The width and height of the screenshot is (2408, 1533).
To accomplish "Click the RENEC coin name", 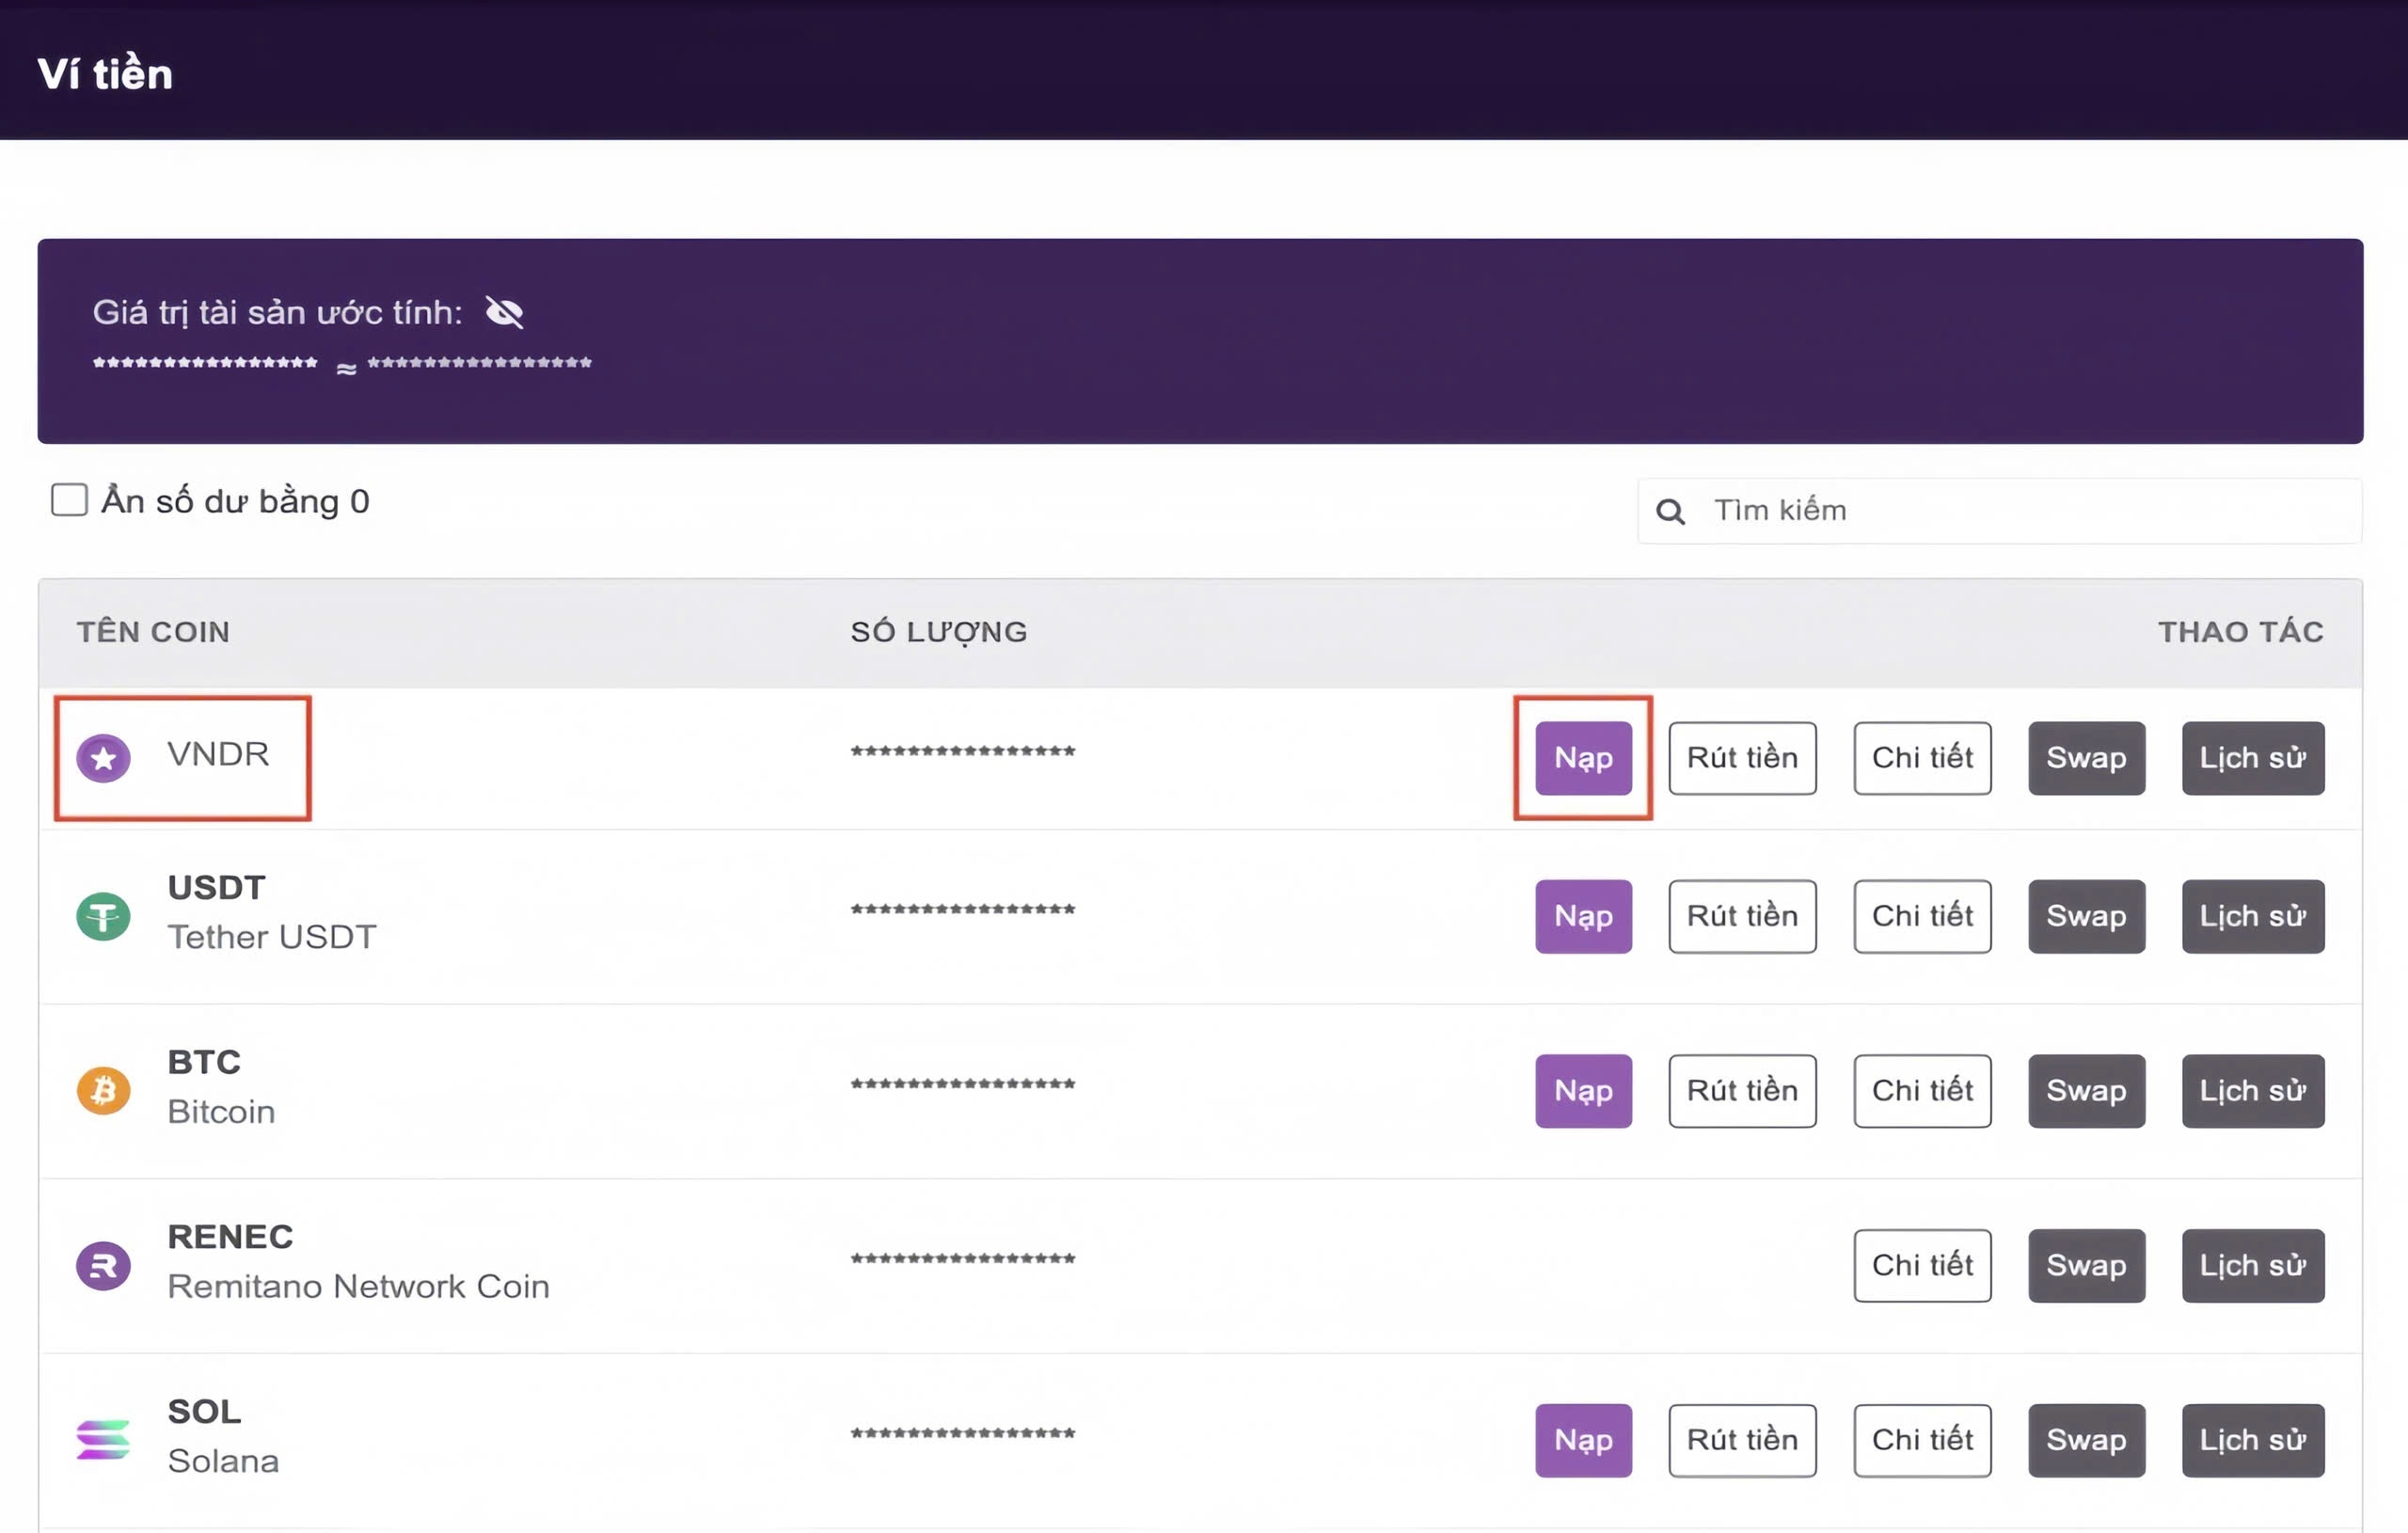I will (x=230, y=1237).
